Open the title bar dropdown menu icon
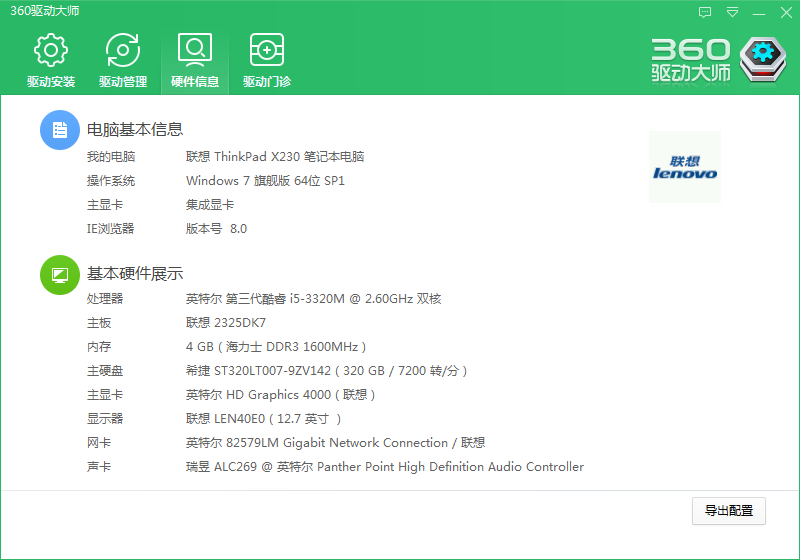 point(732,12)
